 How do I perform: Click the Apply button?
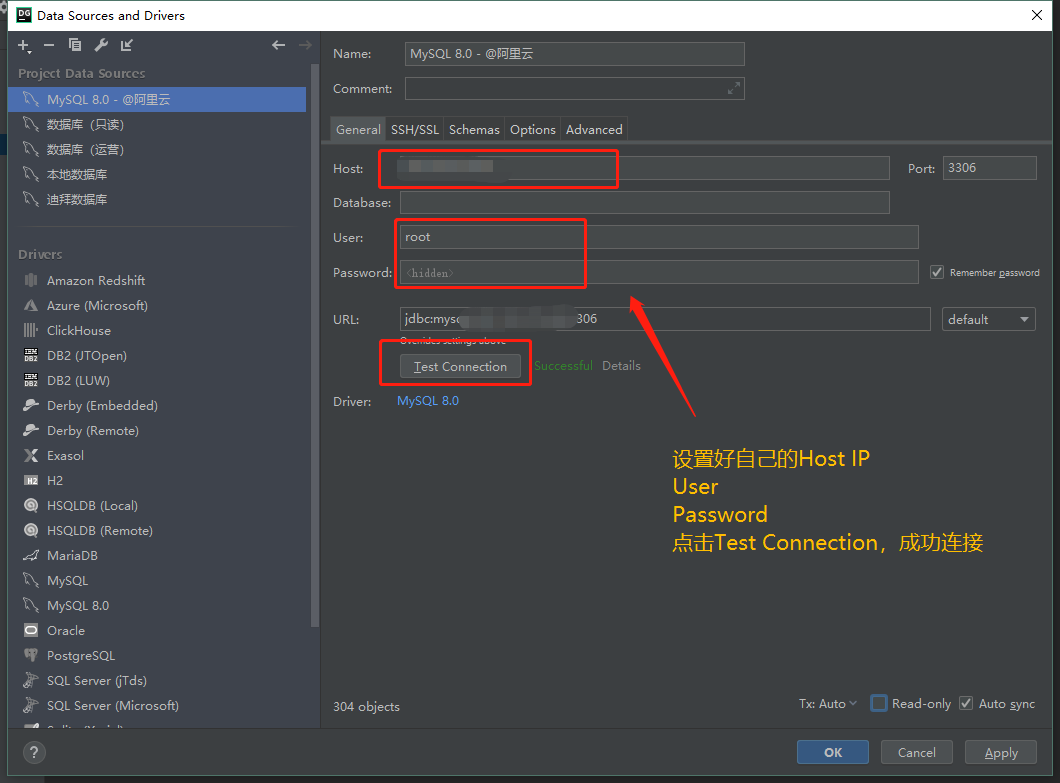click(x=1001, y=753)
